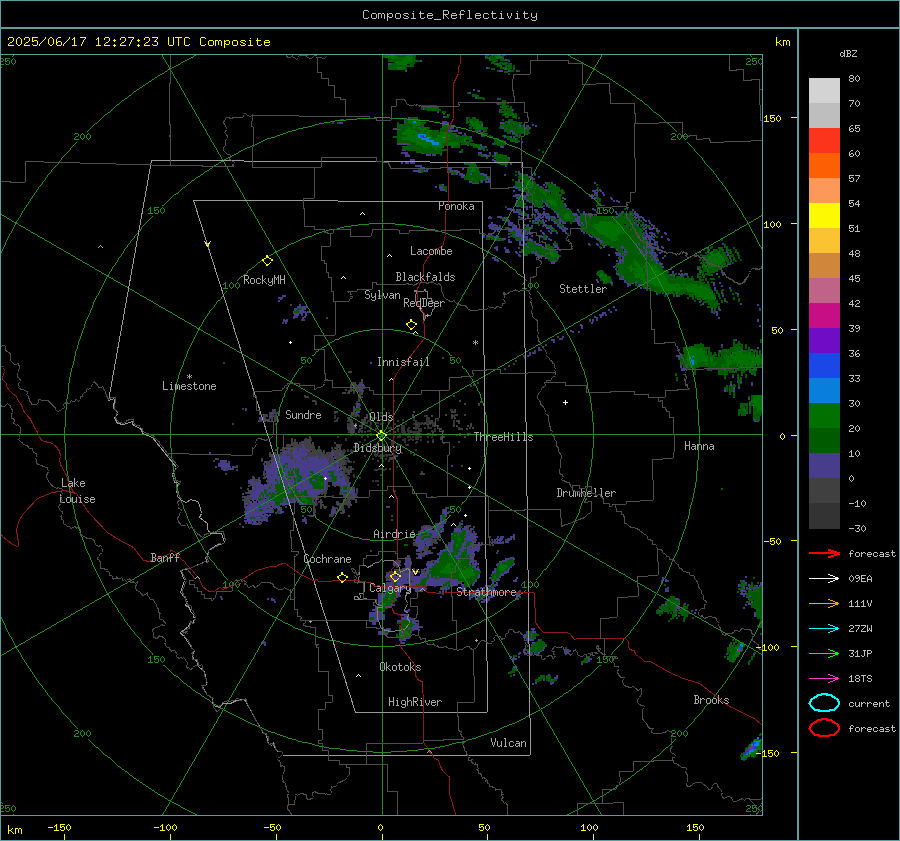The image size is (900, 841).
Task: Click the yellow diamond at the radar center
Action: [381, 436]
